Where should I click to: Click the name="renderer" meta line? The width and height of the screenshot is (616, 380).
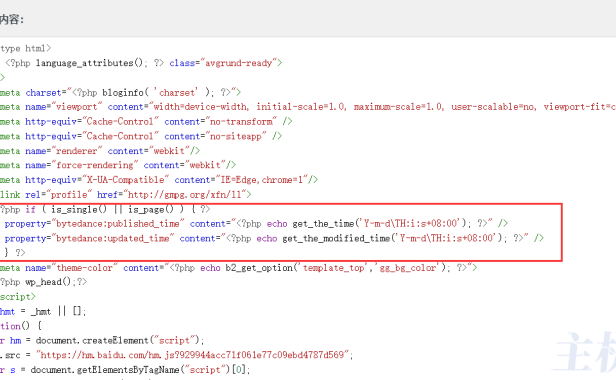click(x=100, y=151)
